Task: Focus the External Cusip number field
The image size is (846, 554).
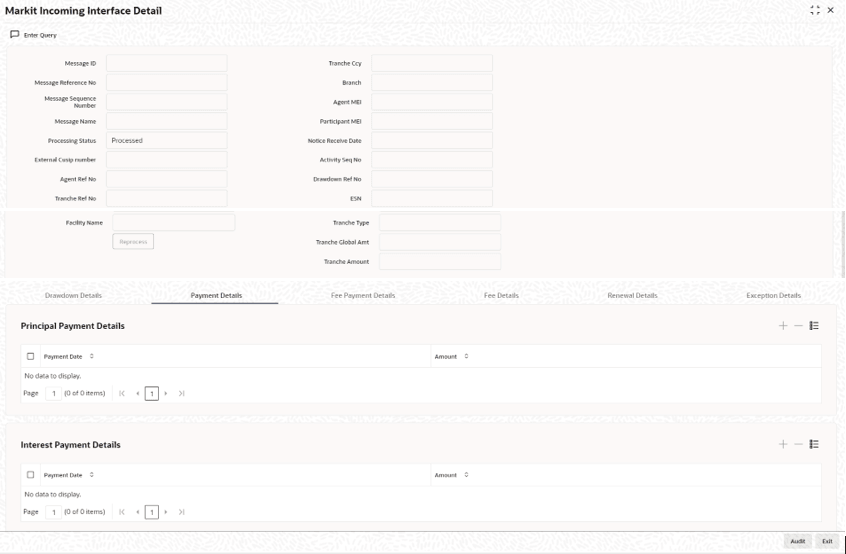Action: point(167,160)
